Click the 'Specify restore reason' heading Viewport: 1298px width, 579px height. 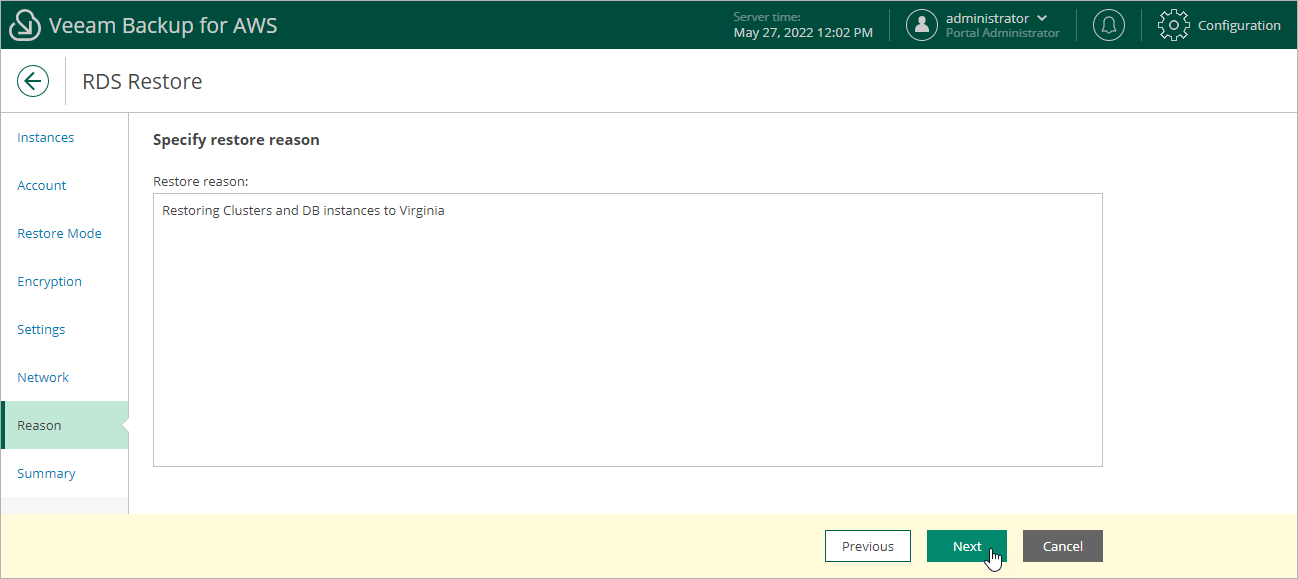click(236, 140)
